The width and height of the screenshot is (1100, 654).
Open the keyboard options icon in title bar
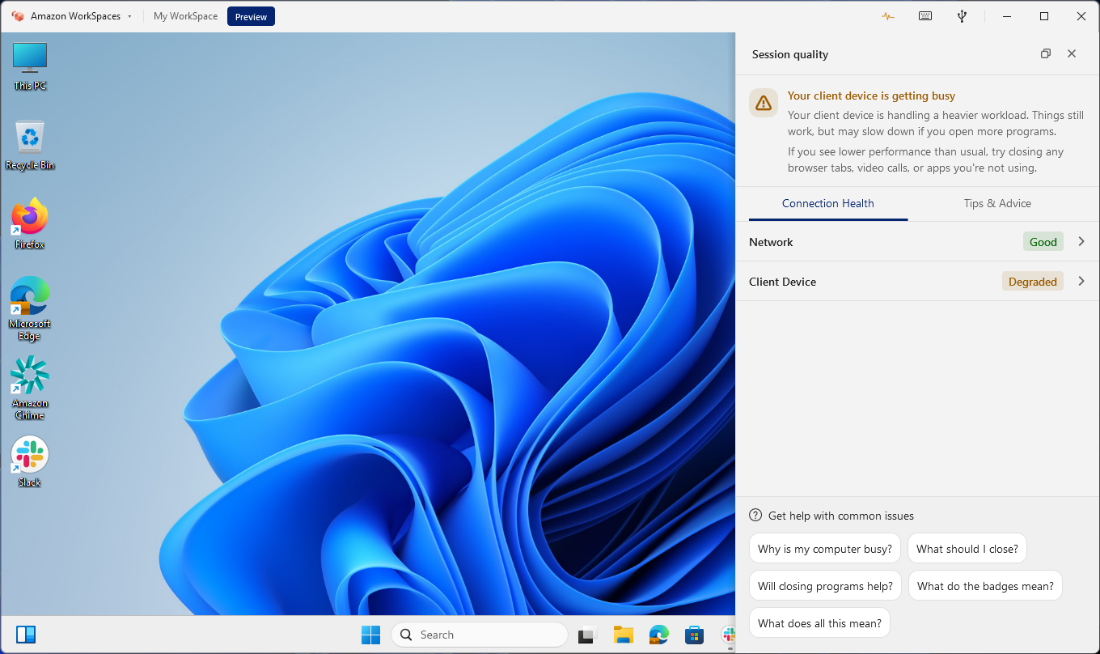925,16
